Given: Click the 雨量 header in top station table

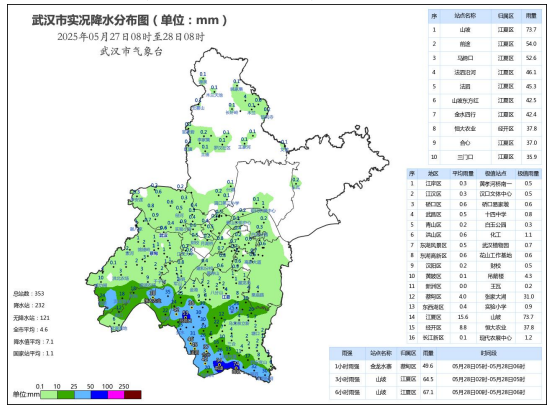Looking at the screenshot, I should 531,16.
